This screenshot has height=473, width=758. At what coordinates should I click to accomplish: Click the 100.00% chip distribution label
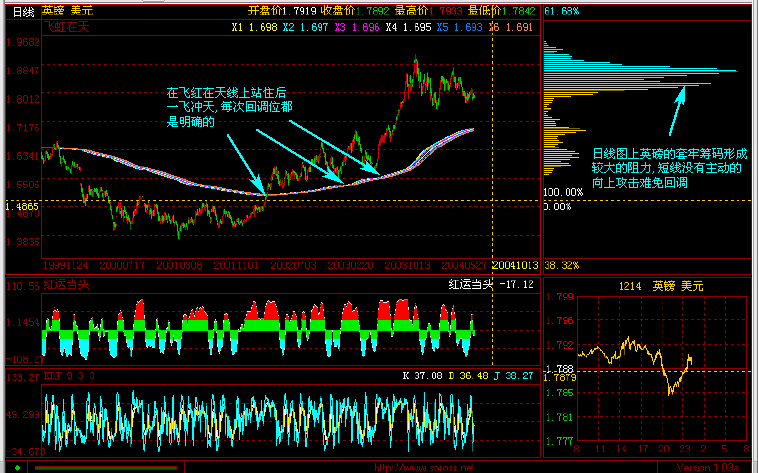tap(563, 192)
